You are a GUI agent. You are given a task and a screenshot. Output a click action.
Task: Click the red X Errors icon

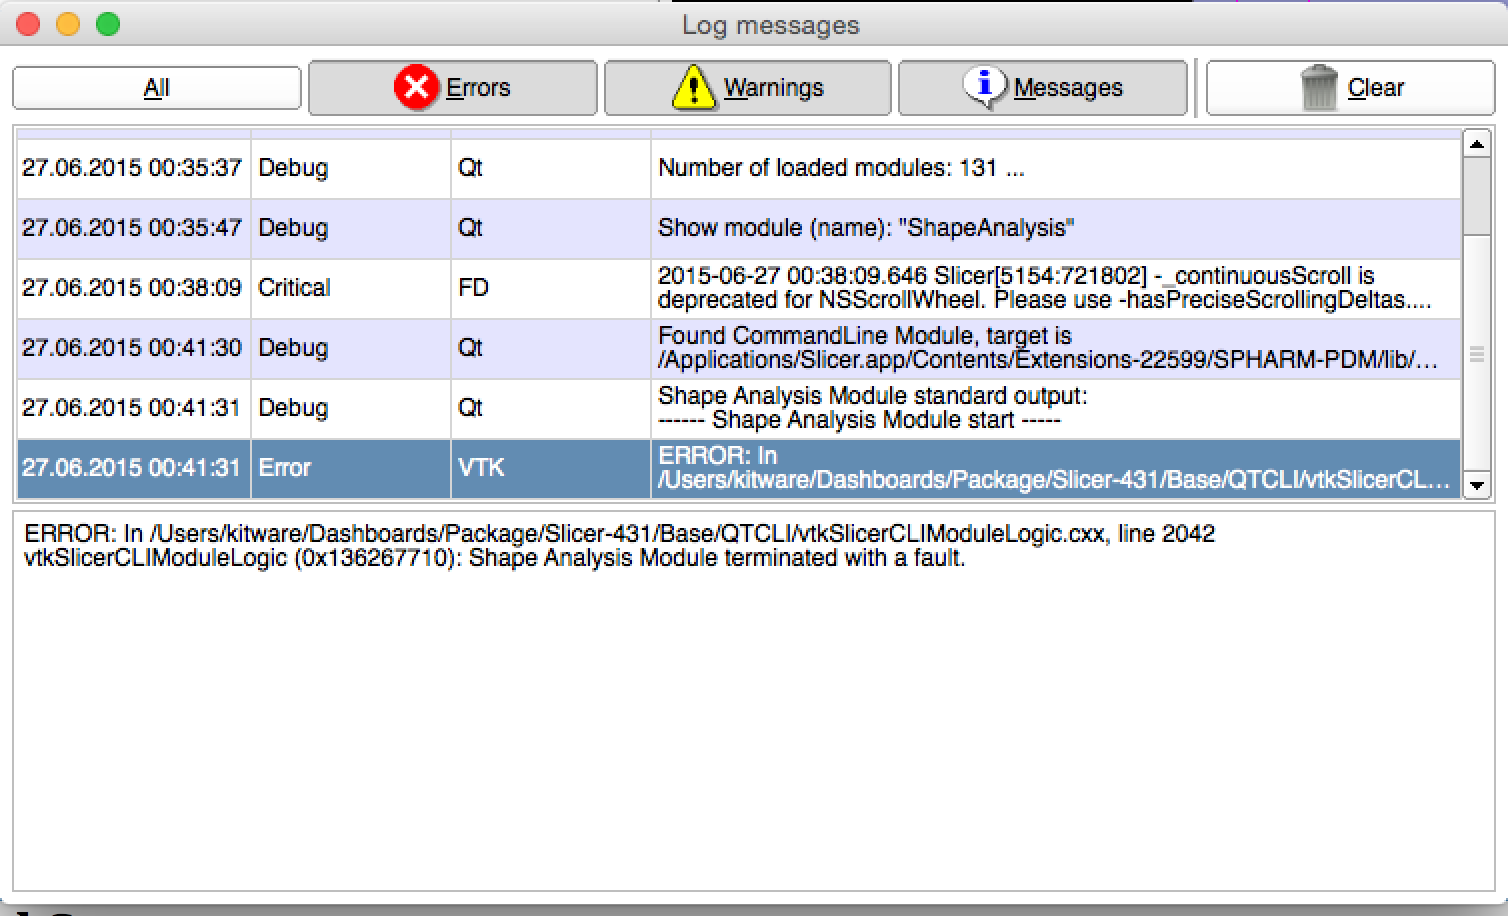(x=416, y=88)
